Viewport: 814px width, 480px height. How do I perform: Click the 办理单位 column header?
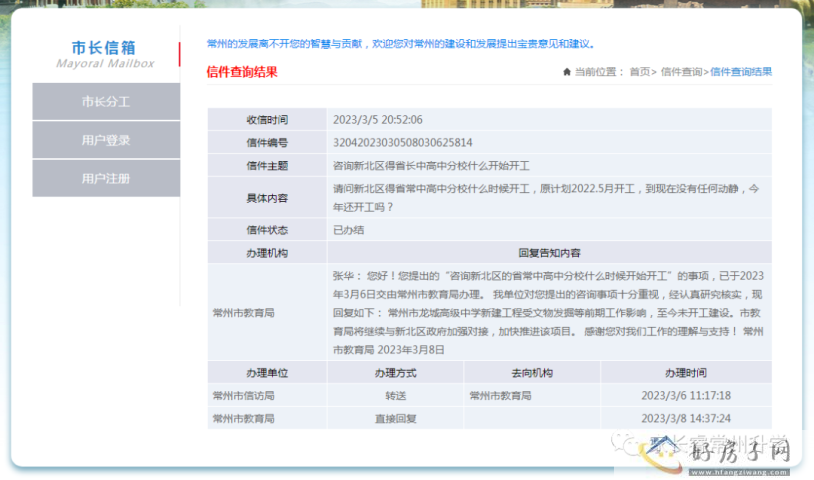click(x=267, y=373)
